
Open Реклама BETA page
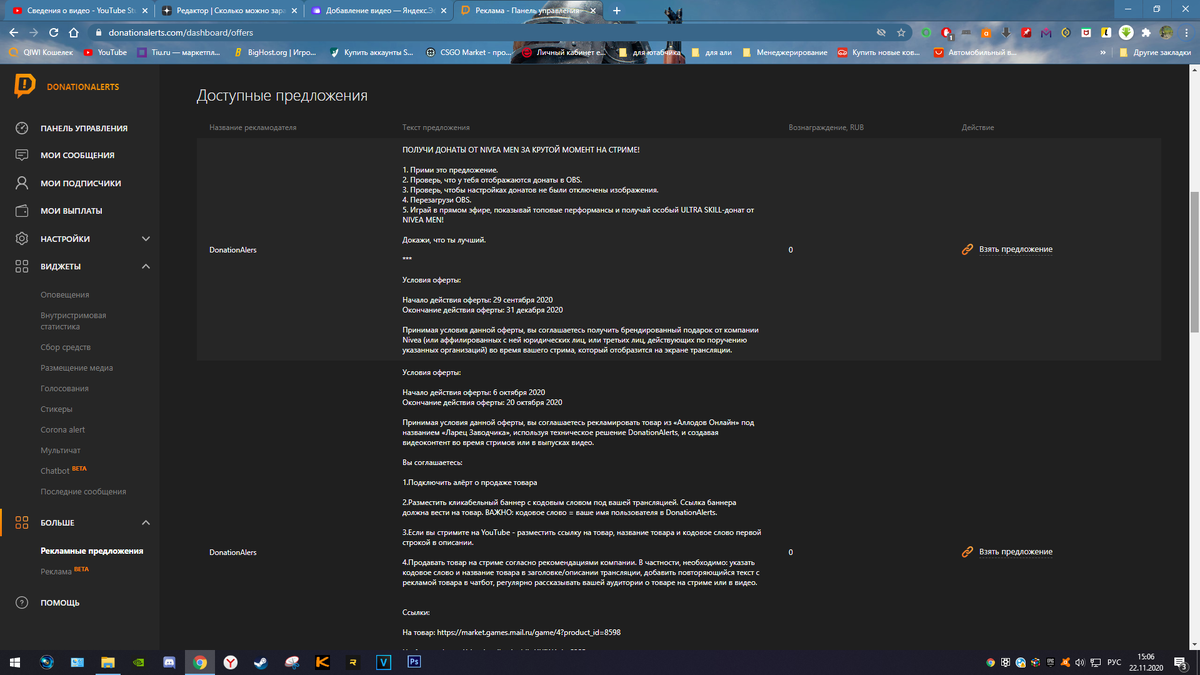point(65,571)
